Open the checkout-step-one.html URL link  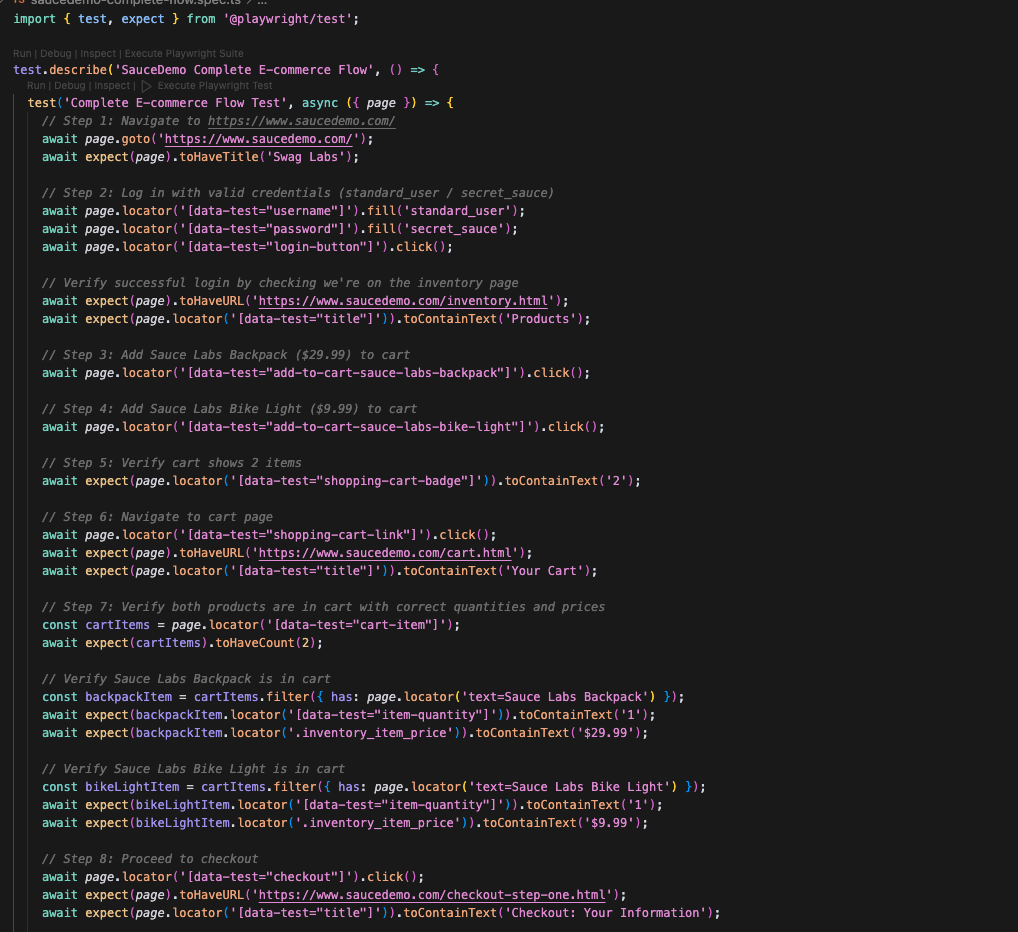[436, 895]
